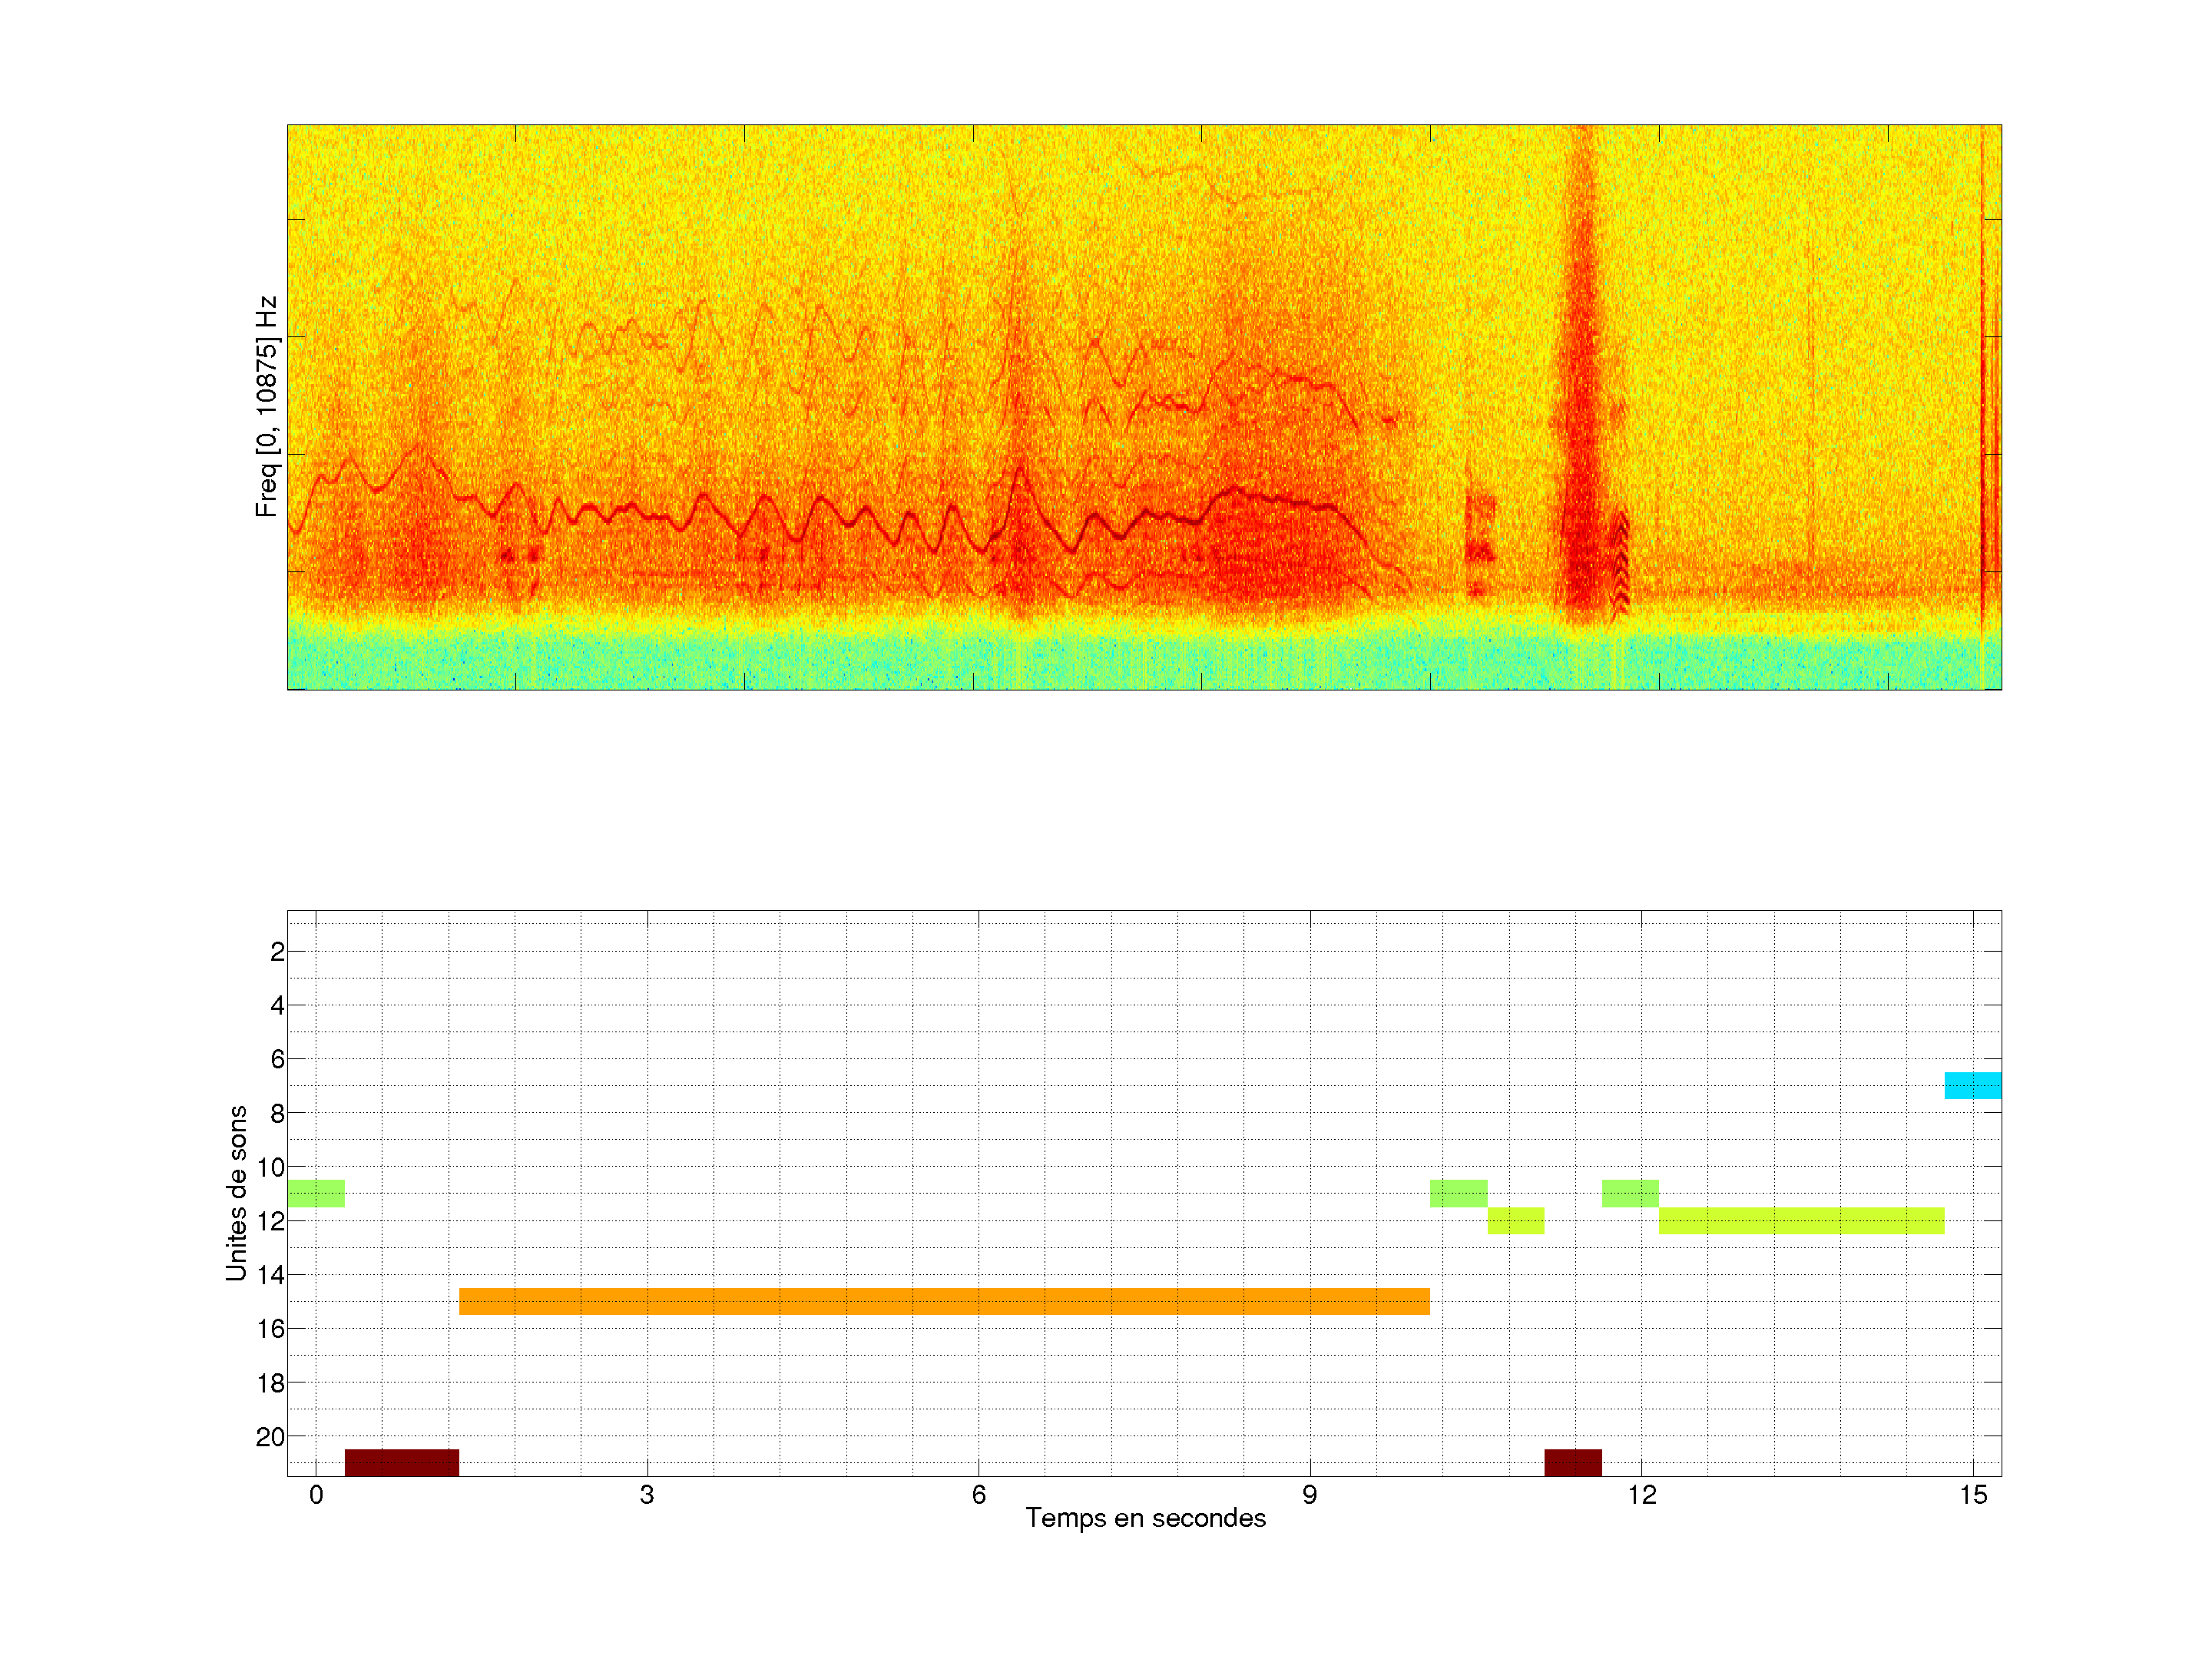The image size is (2212, 1659).
Task: Click the thin vertical line at spectrogram's right edge
Action: [1982, 400]
